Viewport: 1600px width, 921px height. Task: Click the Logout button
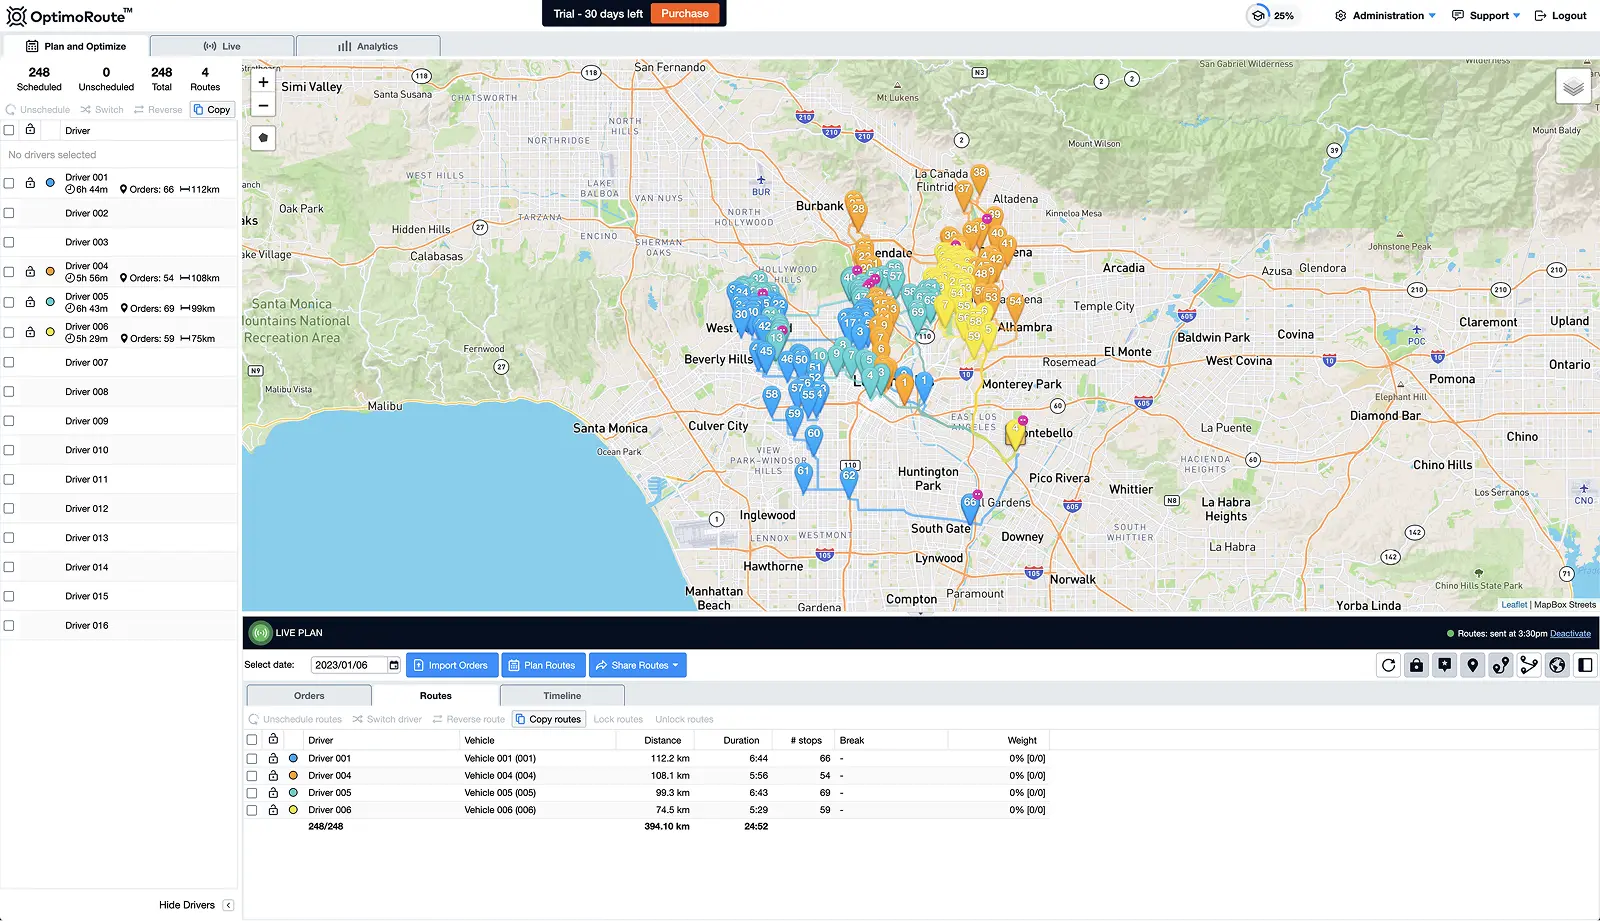[x=1560, y=15]
